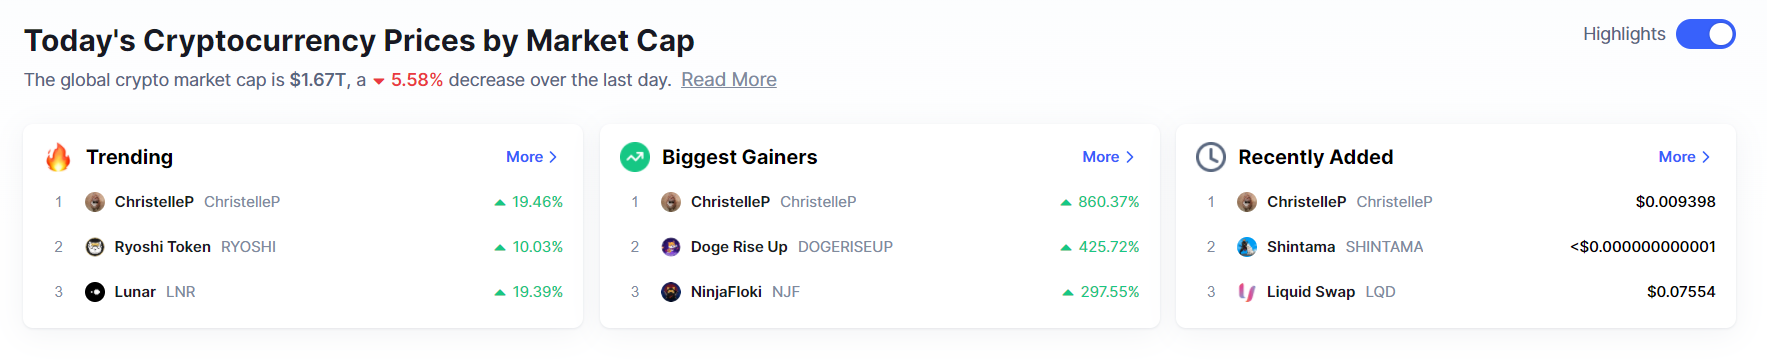Click the Recently Added clock icon
The height and width of the screenshot is (361, 1767).
coord(1211,157)
